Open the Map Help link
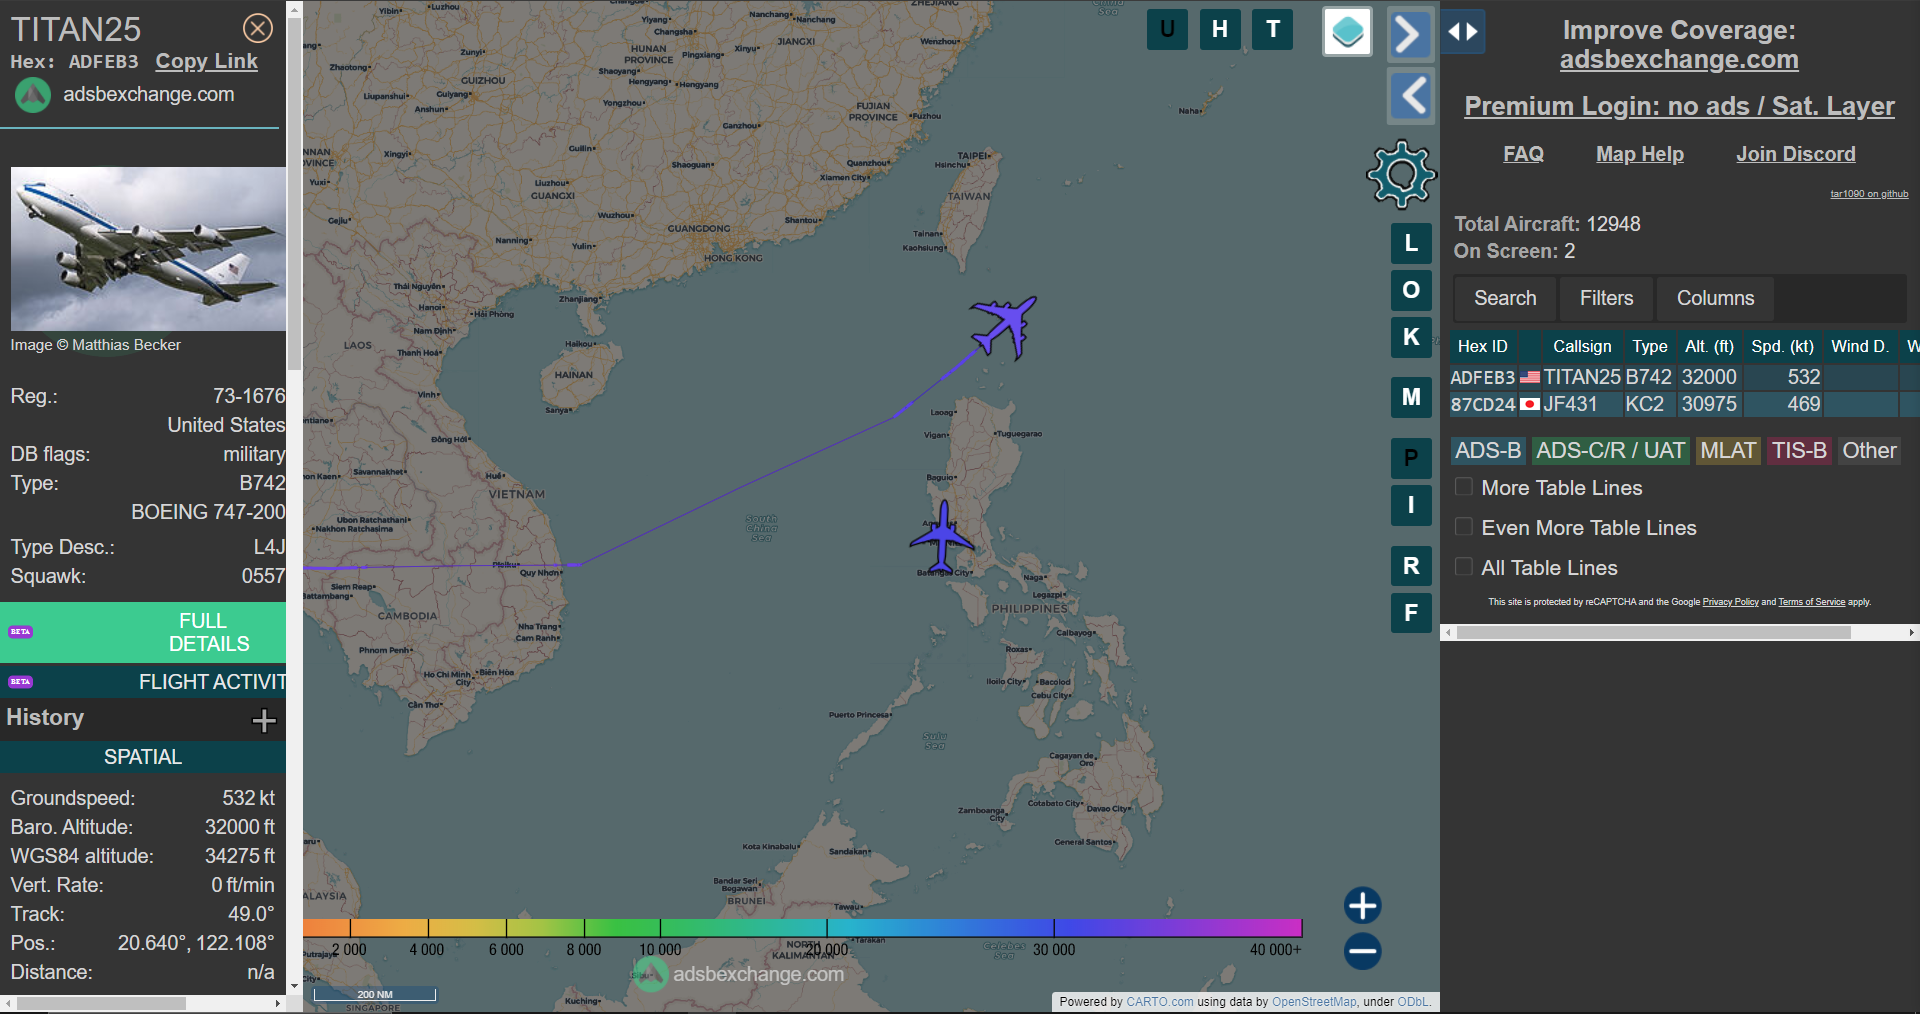The height and width of the screenshot is (1014, 1920). click(x=1640, y=154)
